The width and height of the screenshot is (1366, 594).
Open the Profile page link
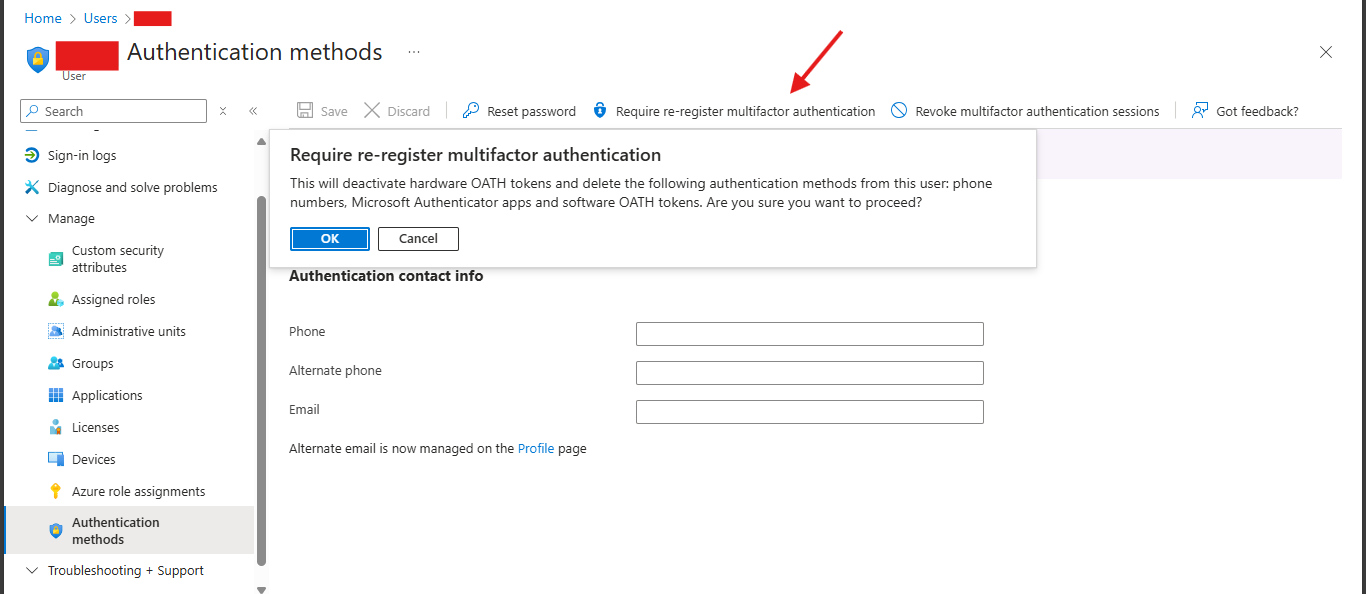(536, 448)
